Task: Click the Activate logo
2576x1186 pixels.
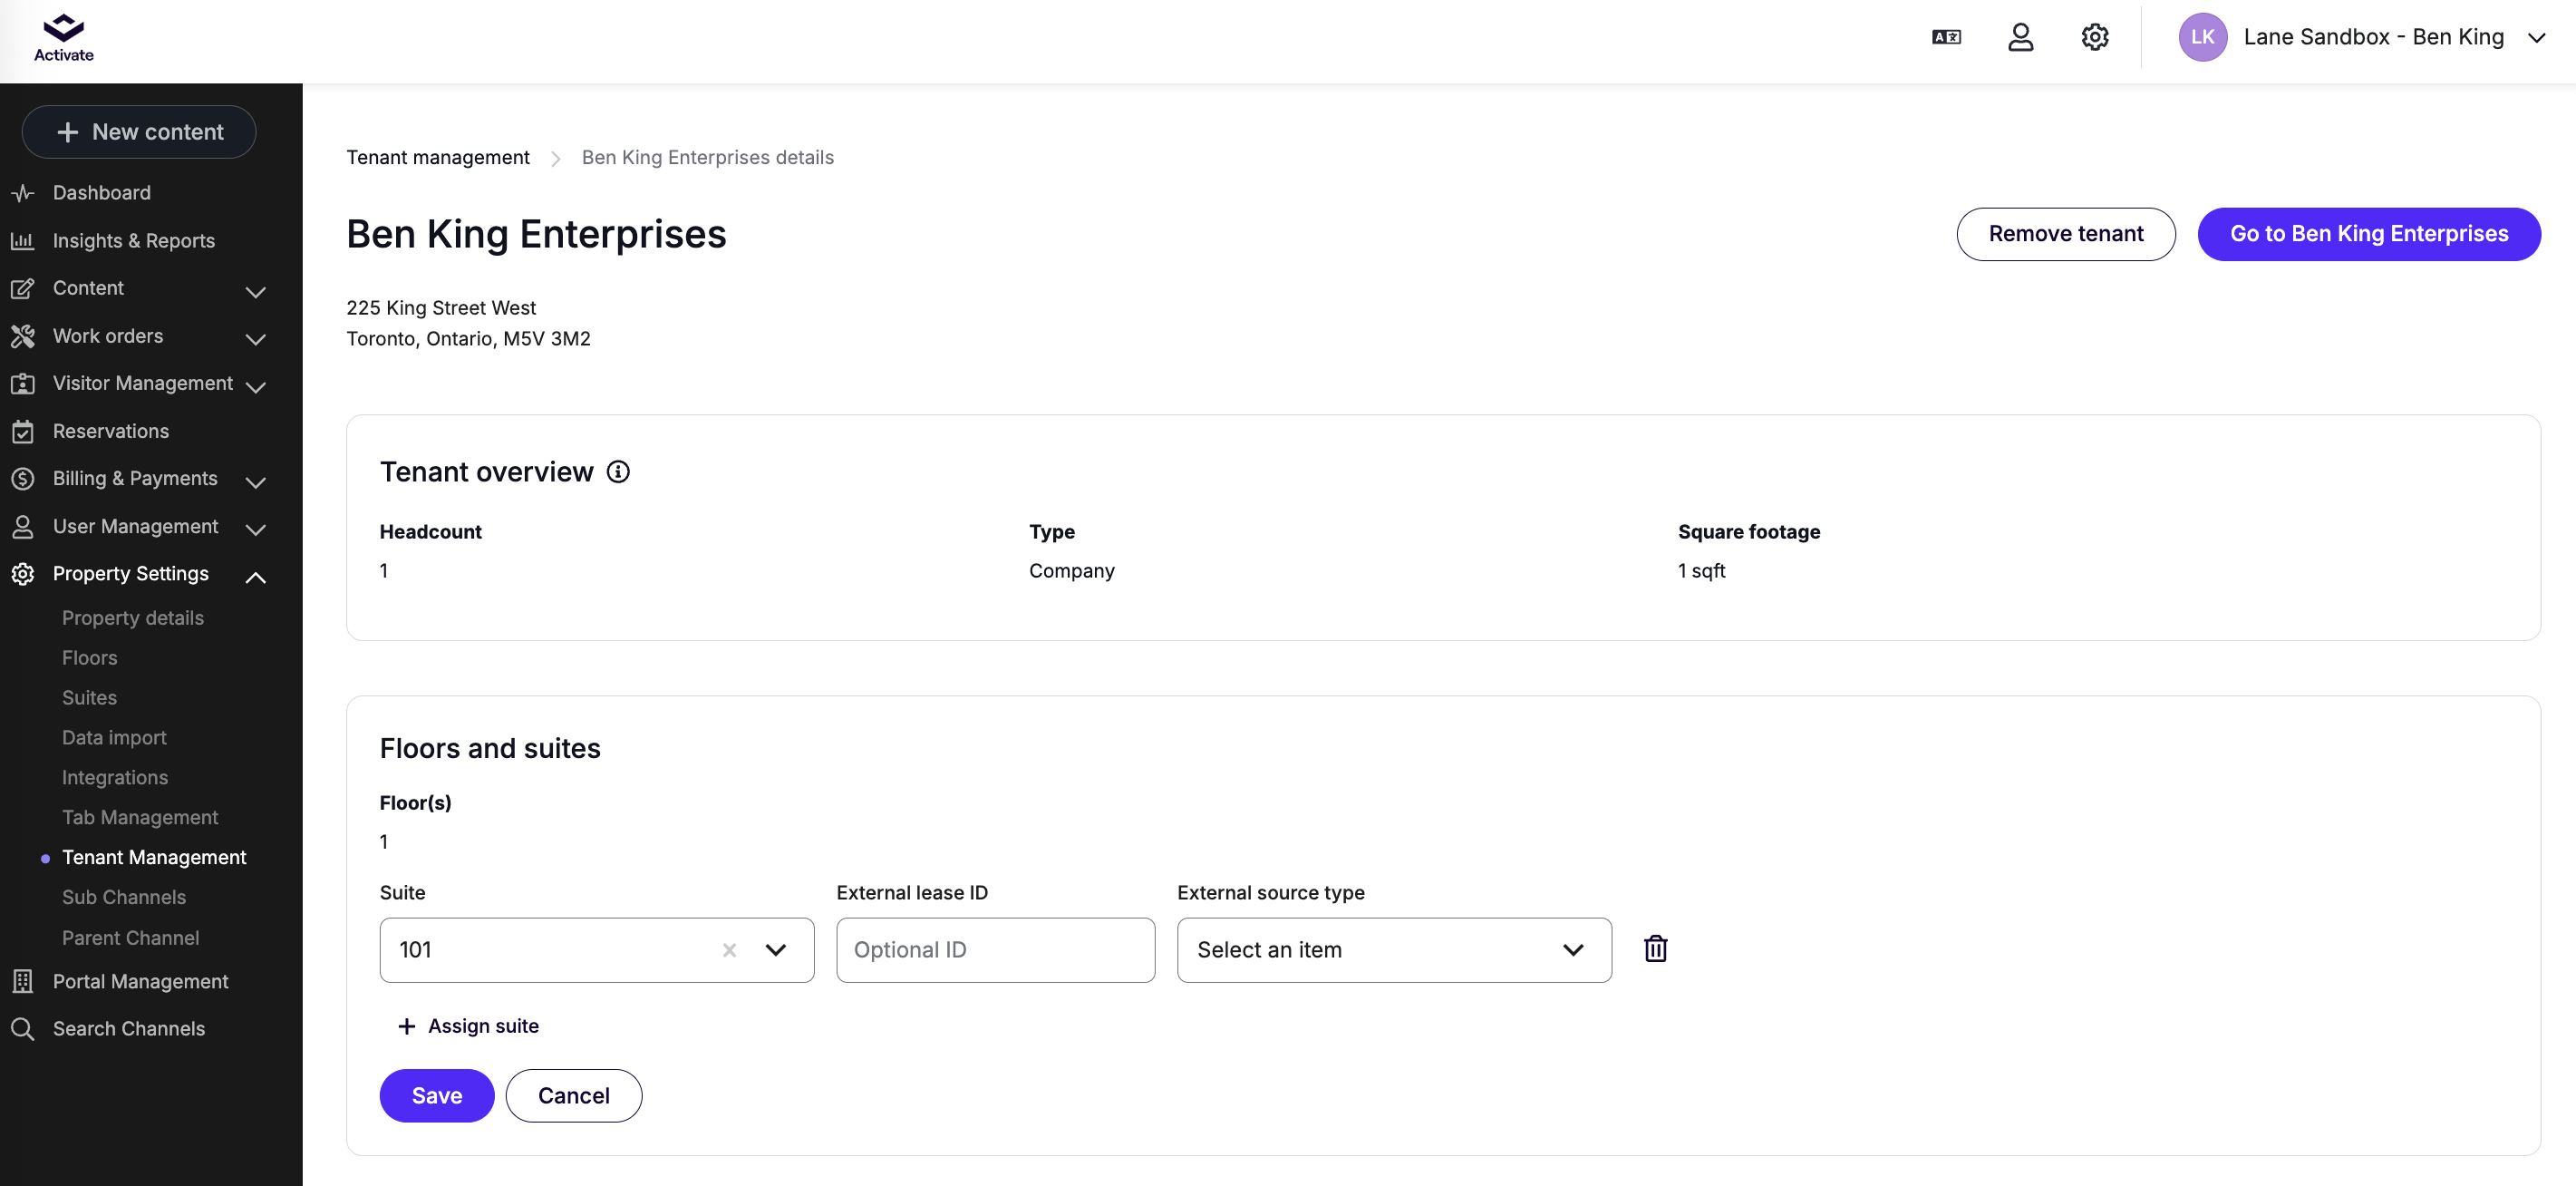Action: [x=63, y=38]
